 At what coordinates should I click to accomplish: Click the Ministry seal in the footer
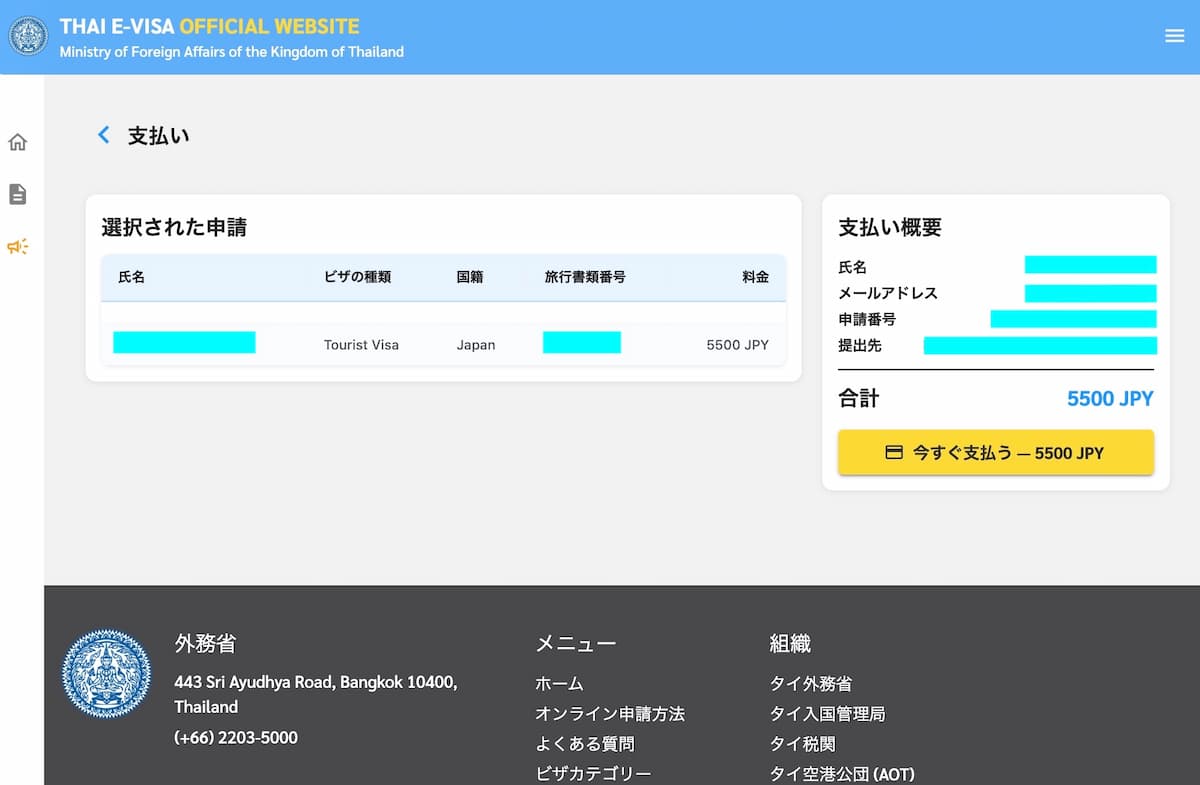tap(107, 673)
